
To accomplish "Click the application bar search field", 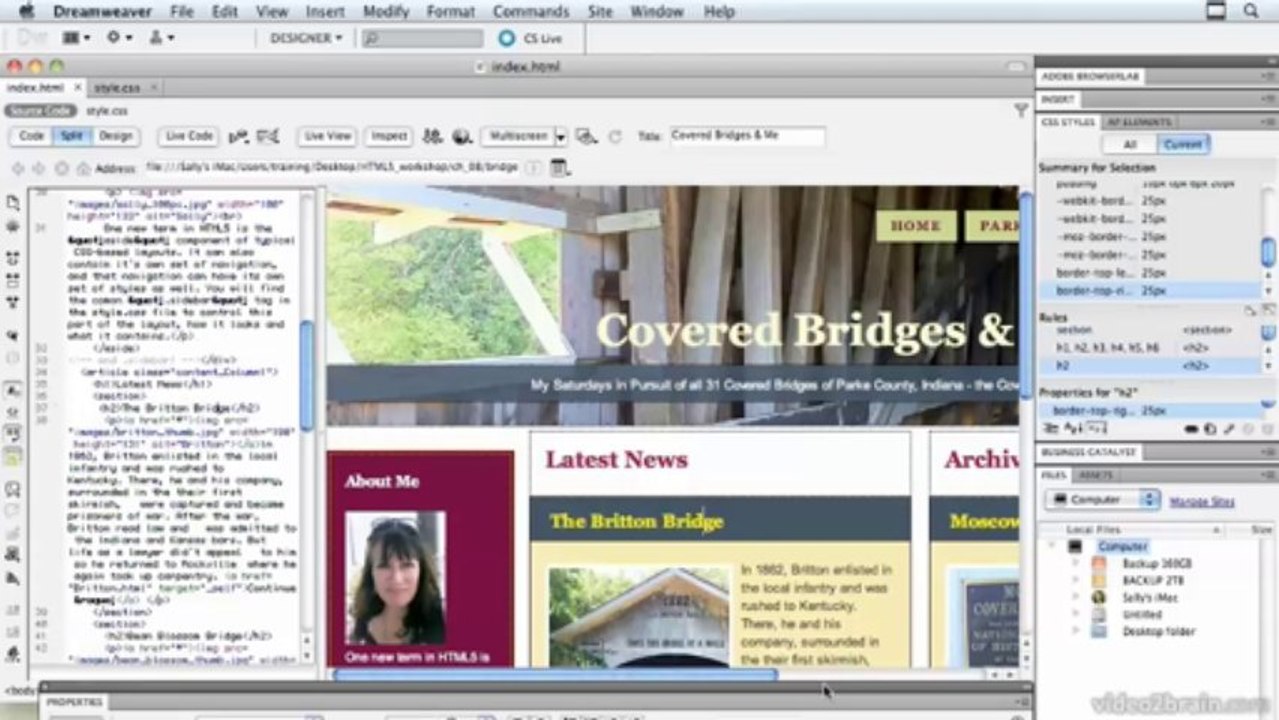I will (422, 38).
